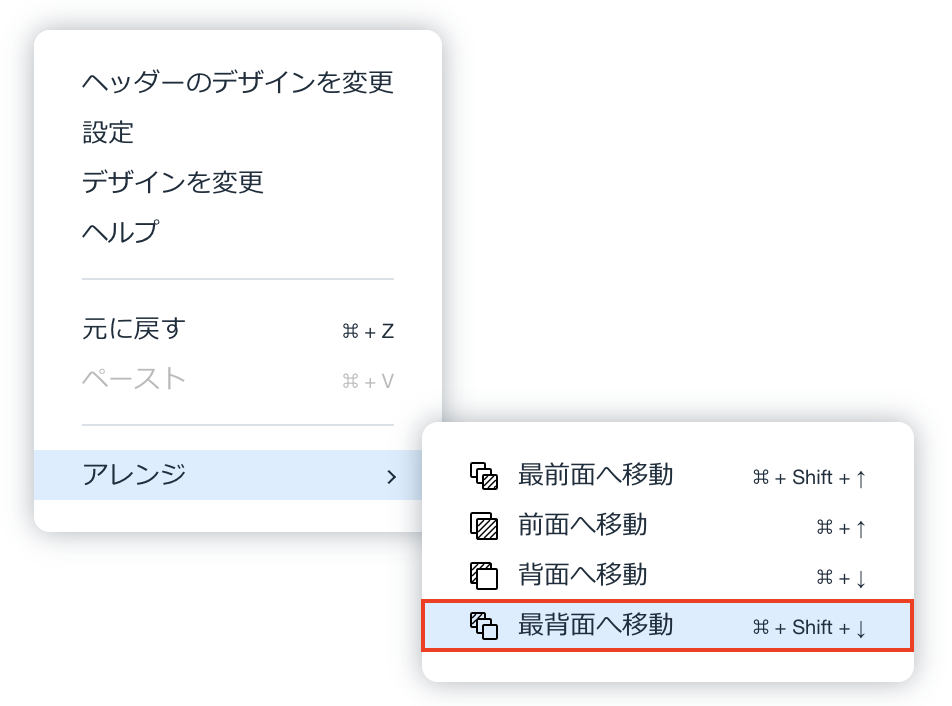952x706 pixels.
Task: Click the bring-to-front layers icon
Action: point(486,477)
